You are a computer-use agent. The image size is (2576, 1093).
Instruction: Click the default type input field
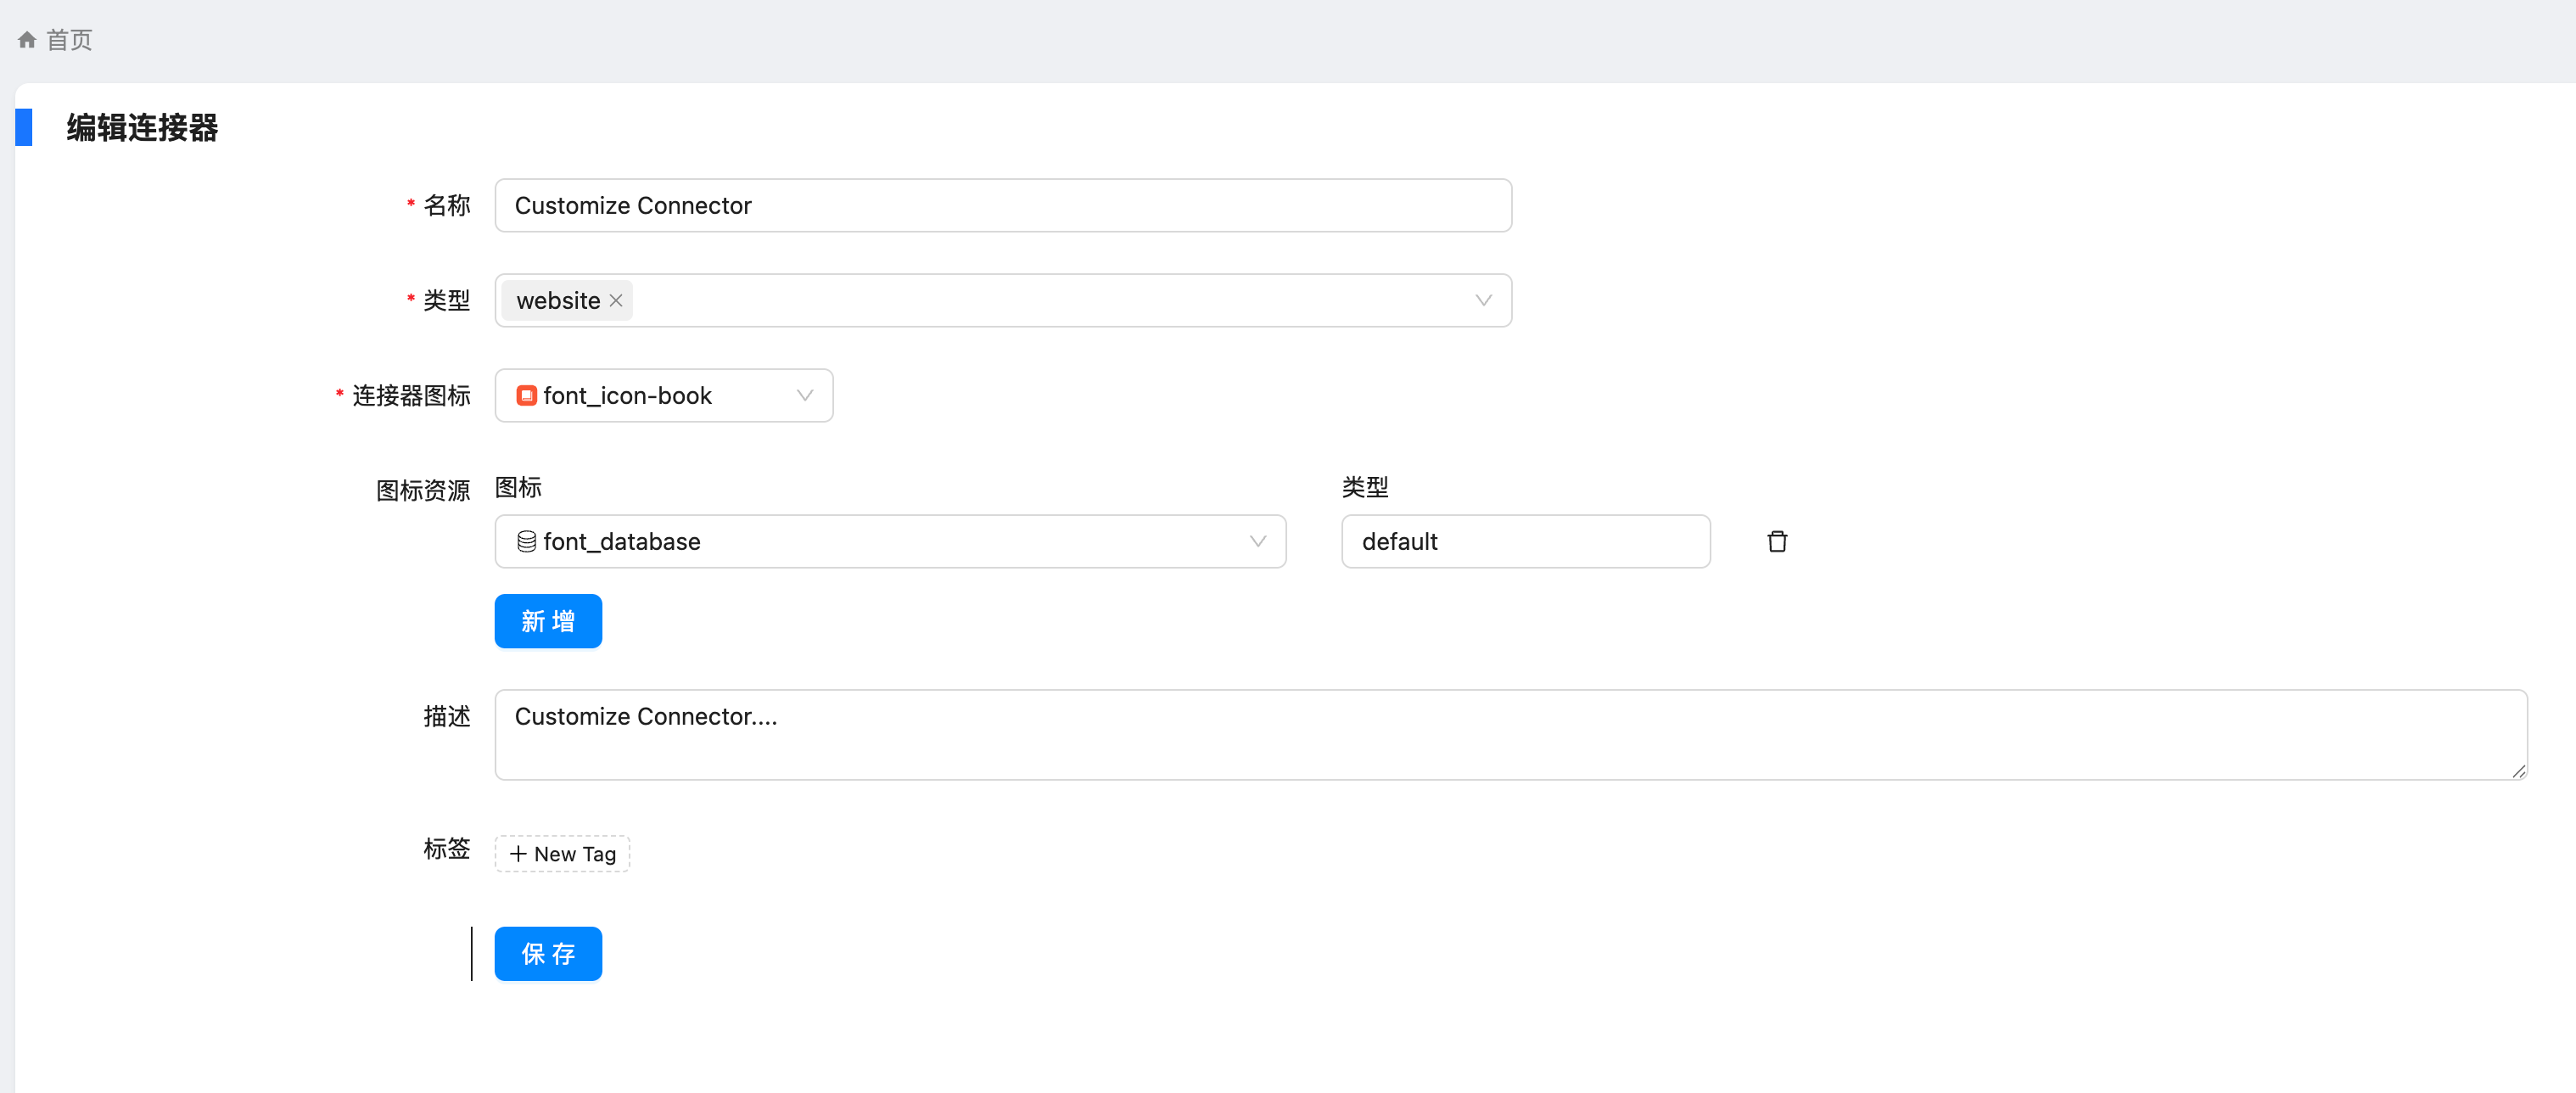(1525, 542)
